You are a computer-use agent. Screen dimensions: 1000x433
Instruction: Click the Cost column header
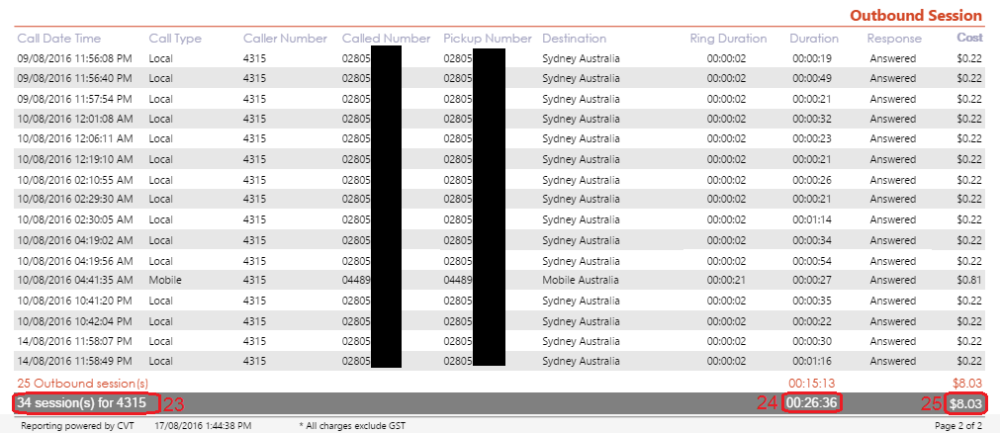(969, 38)
